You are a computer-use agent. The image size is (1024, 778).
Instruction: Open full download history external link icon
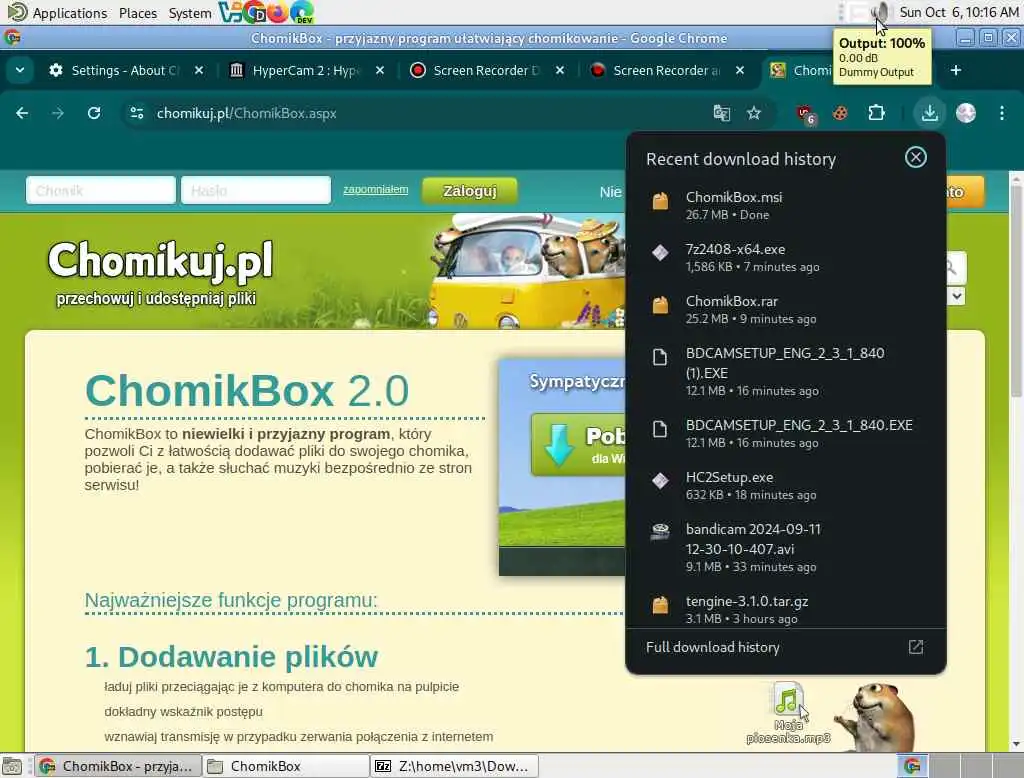pyautogui.click(x=916, y=647)
